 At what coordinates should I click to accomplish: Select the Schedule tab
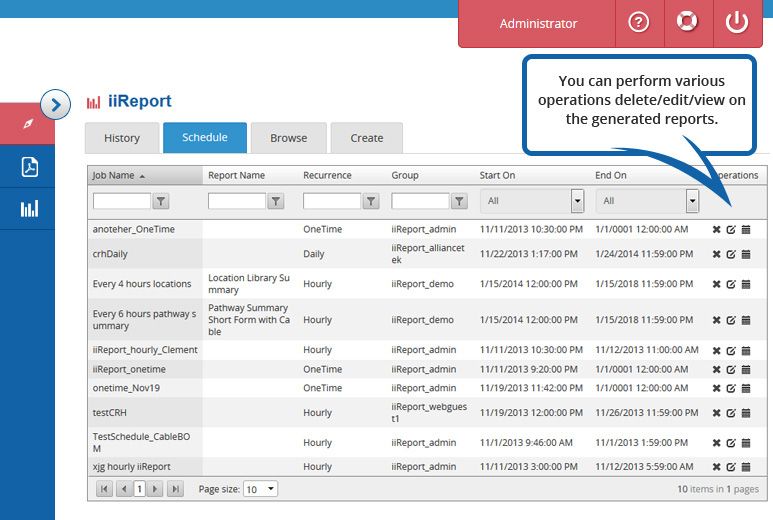pos(205,138)
